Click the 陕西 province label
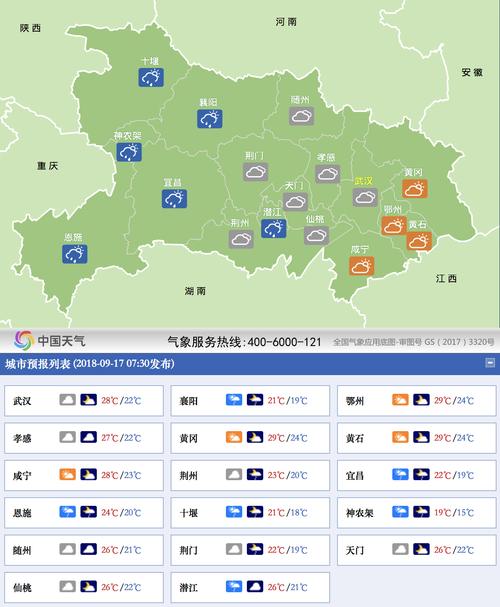This screenshot has height=607, width=500. point(30,28)
